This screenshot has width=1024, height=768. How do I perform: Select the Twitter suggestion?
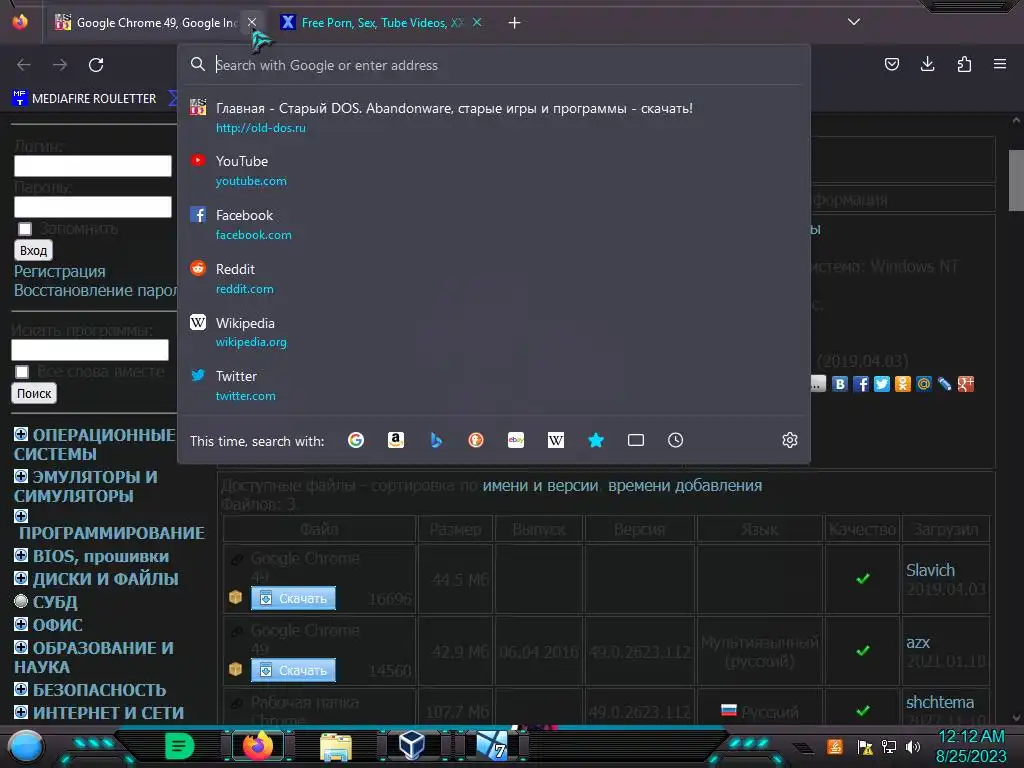click(x=494, y=385)
